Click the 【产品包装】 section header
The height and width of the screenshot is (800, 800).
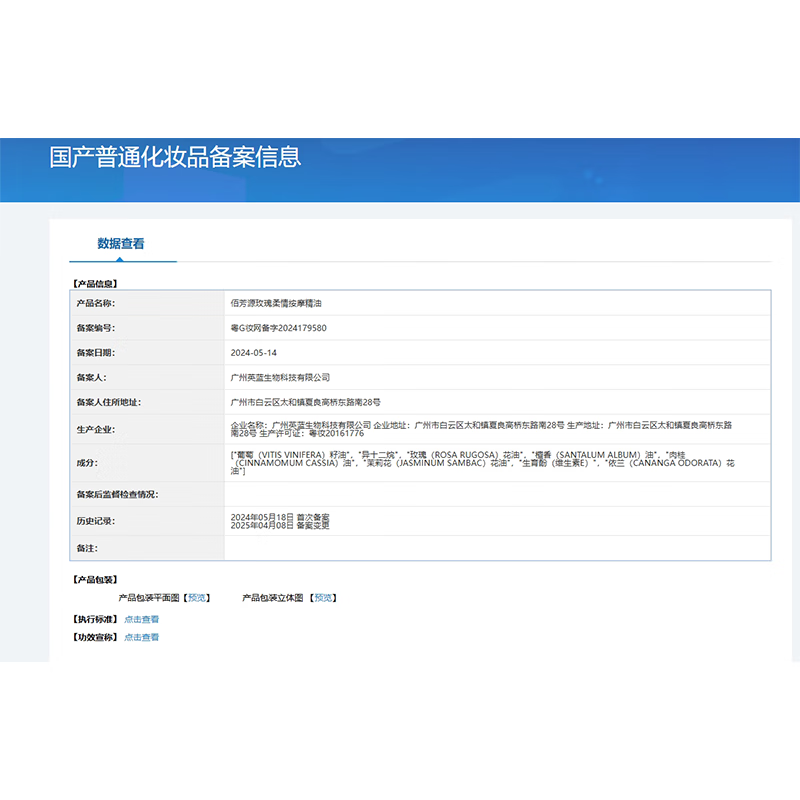(x=96, y=577)
